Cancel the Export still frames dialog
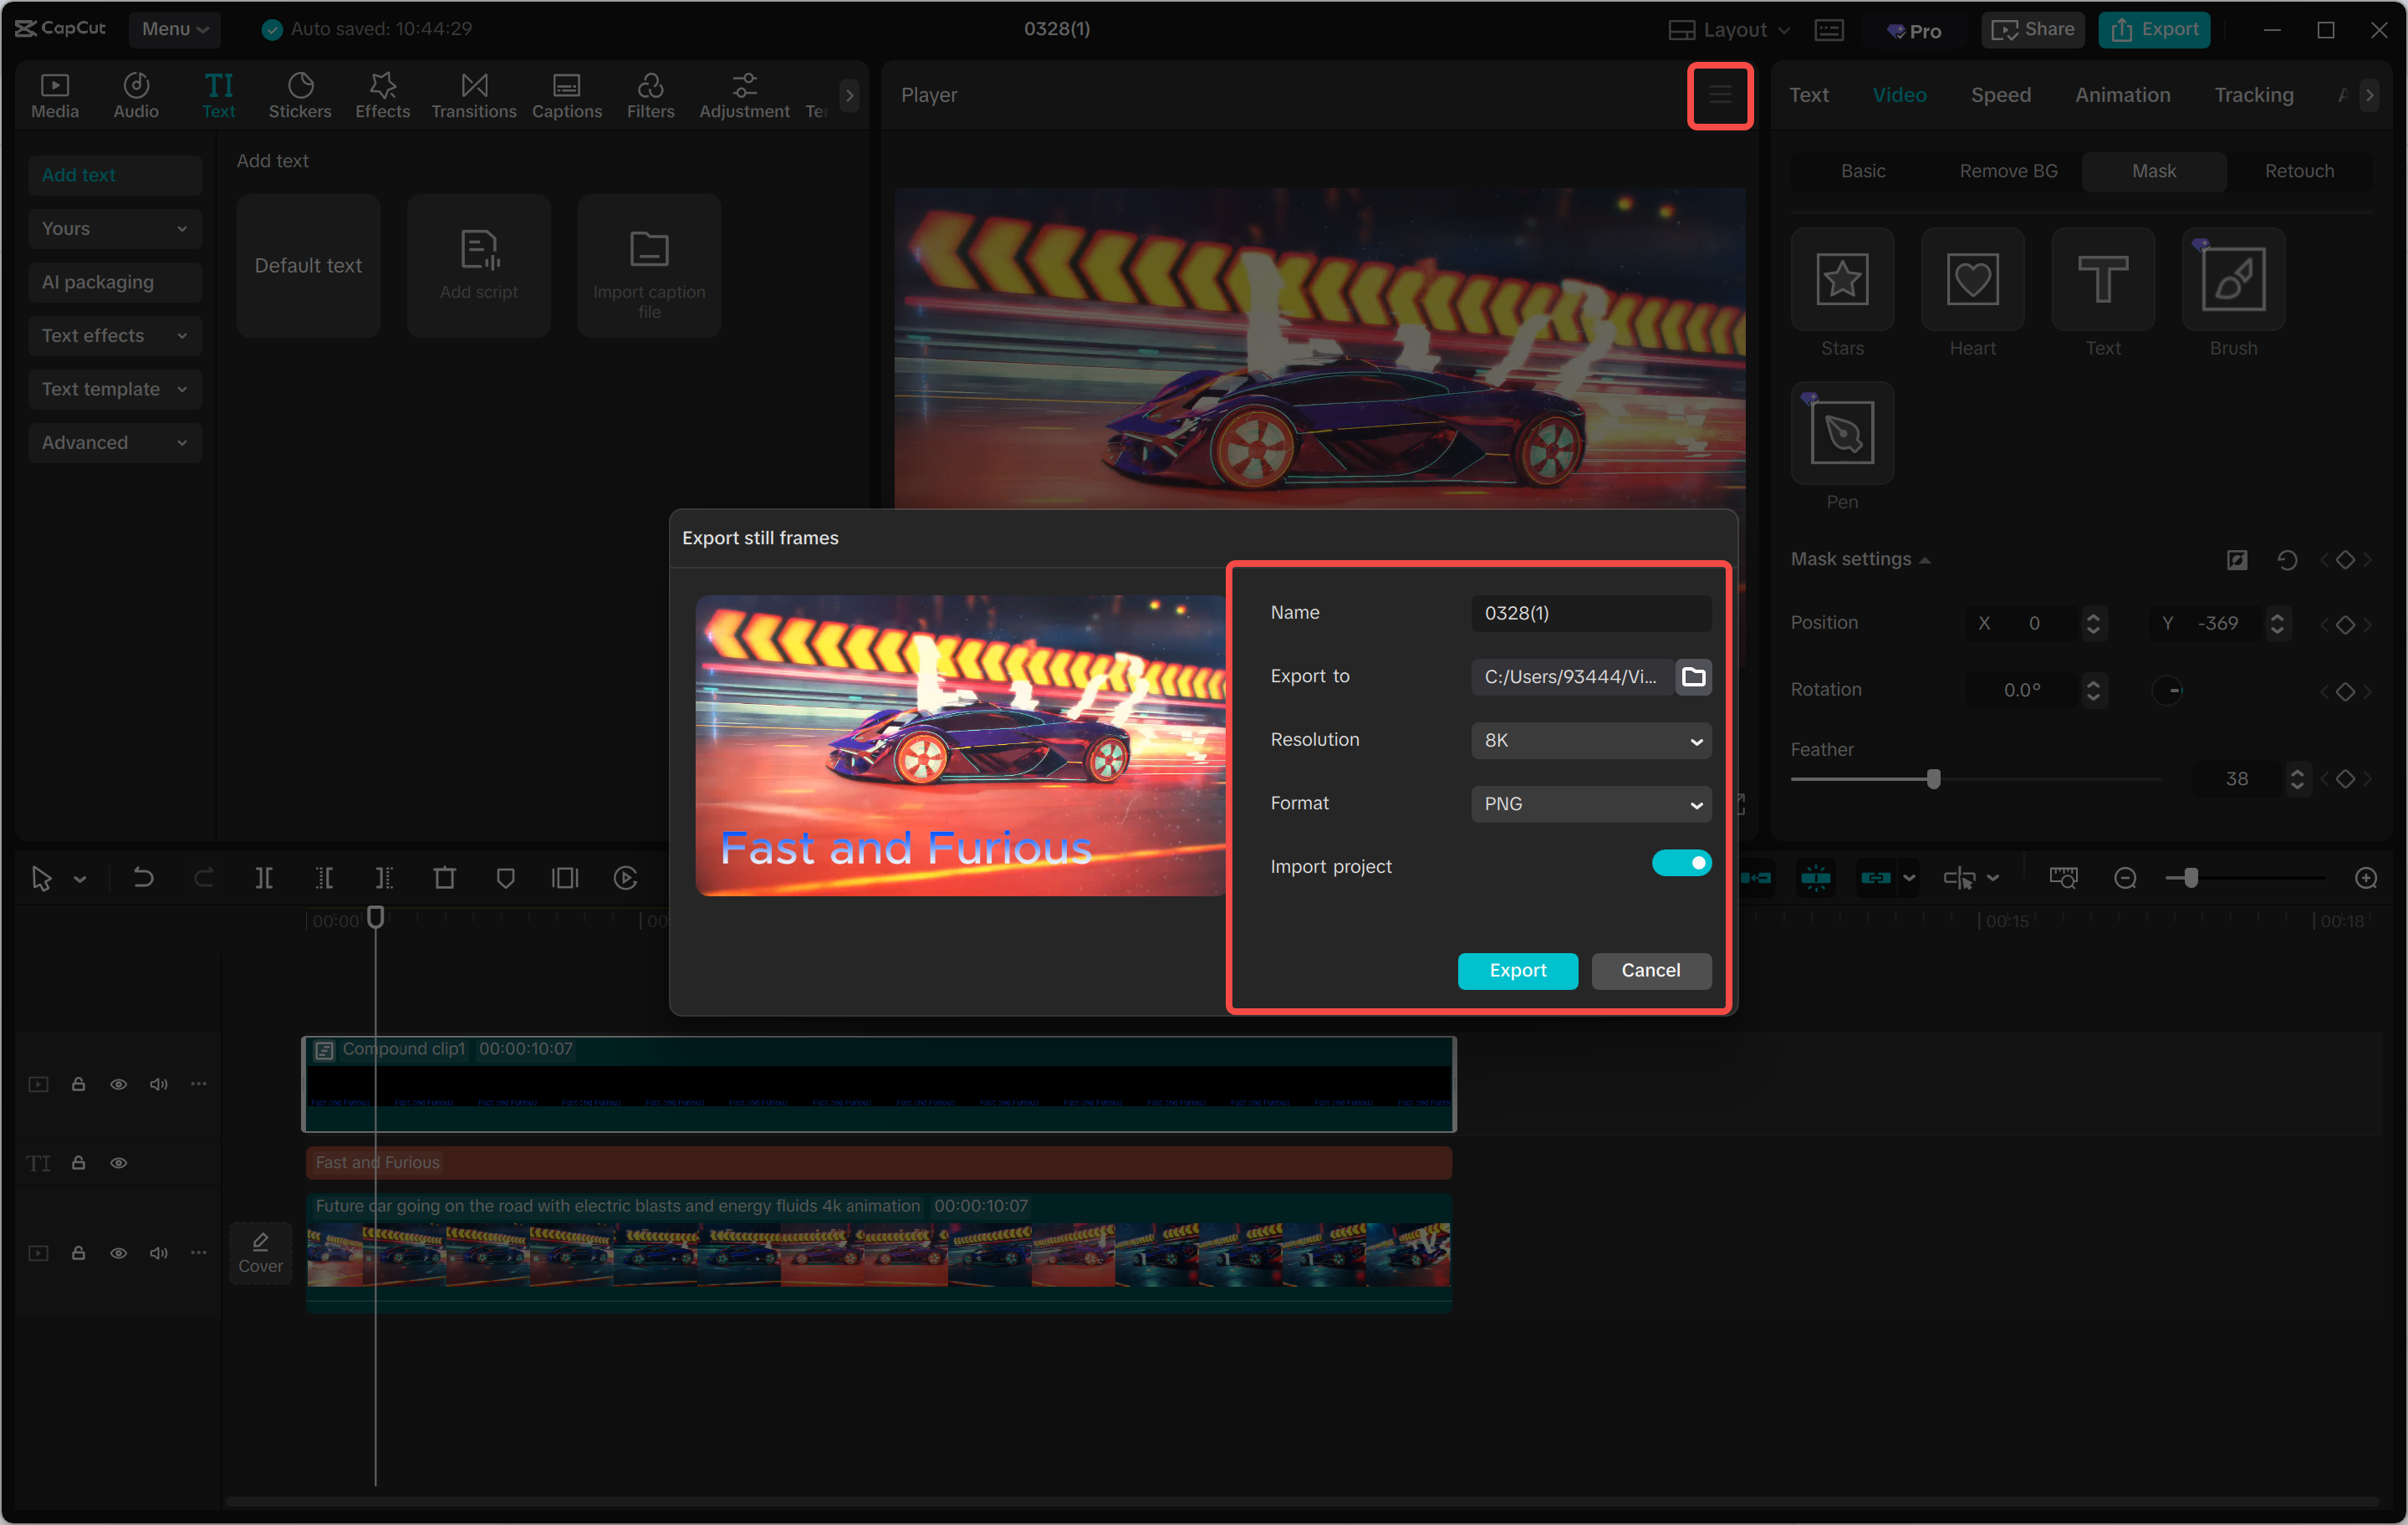2408x1525 pixels. tap(1650, 970)
